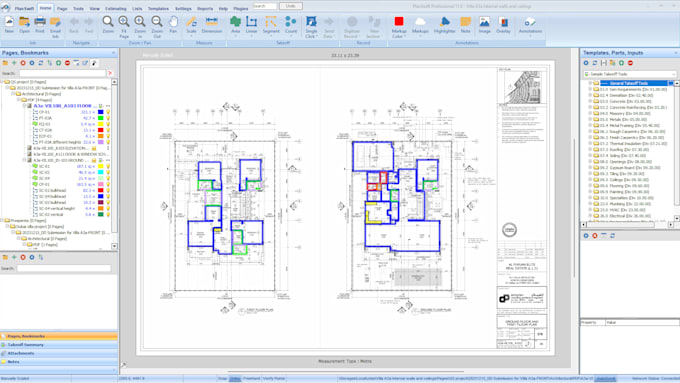This screenshot has height=383, width=680.
Task: Open the Estimating ribbon tab
Action: pos(116,9)
